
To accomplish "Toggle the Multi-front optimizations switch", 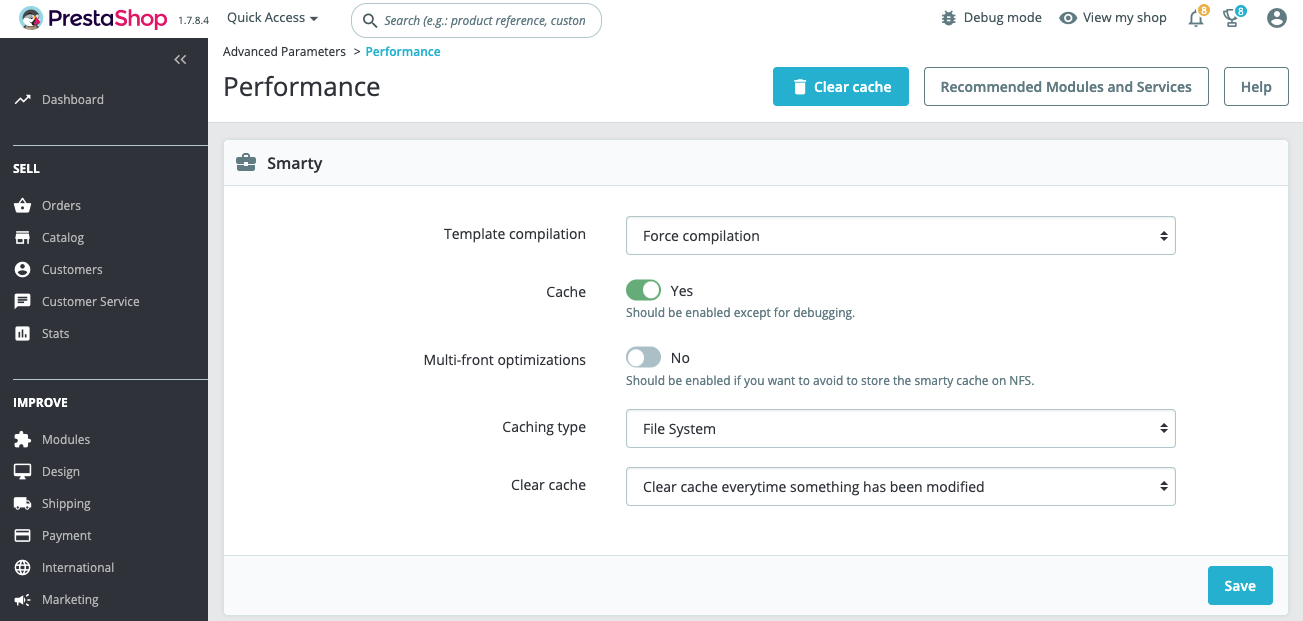I will click(x=644, y=357).
